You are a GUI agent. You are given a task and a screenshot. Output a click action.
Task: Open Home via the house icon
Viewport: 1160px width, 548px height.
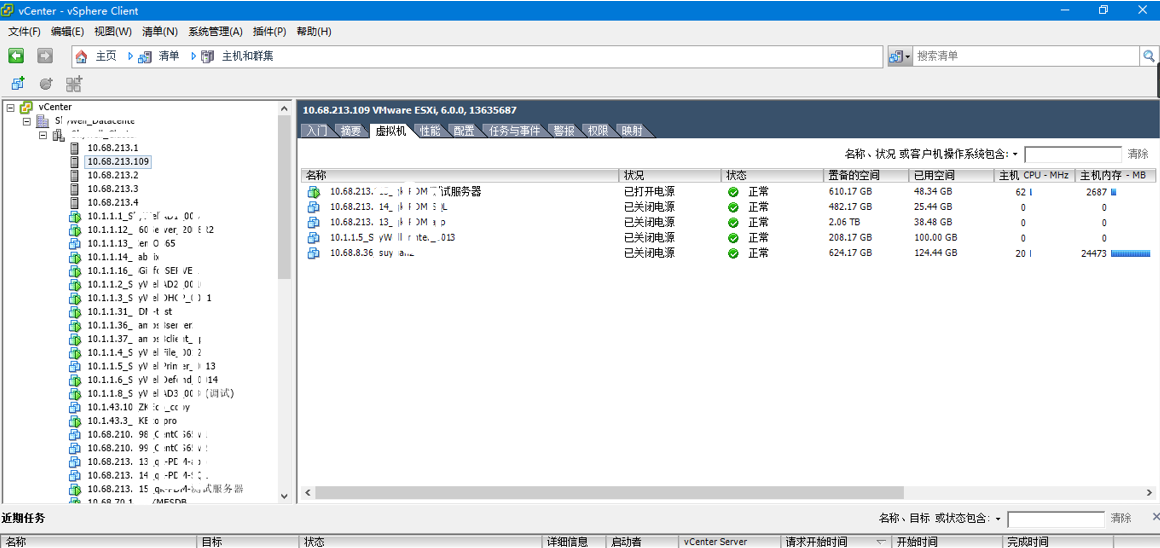(81, 56)
